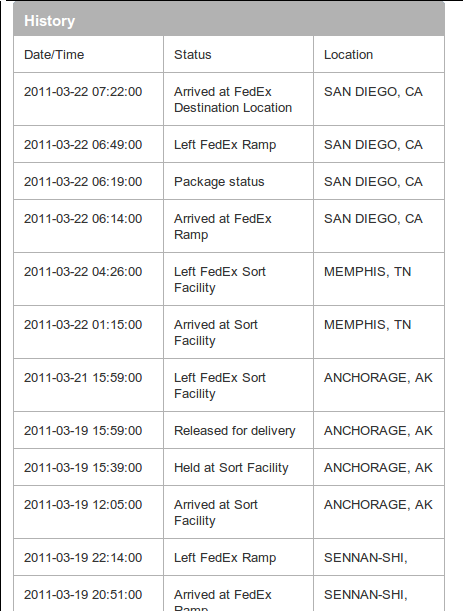Click ANCHORAGE, AK beside Released for delivery
Screen dimensions: 463x611
pos(378,431)
